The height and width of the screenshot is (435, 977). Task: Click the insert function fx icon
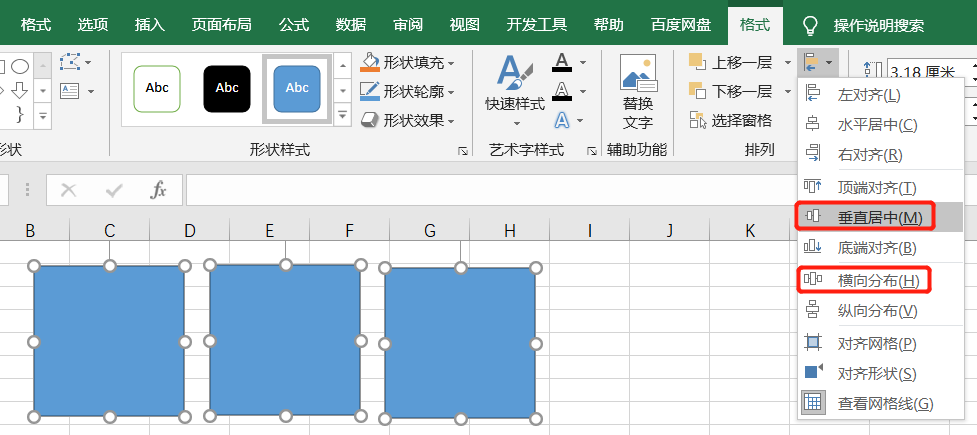(x=158, y=190)
